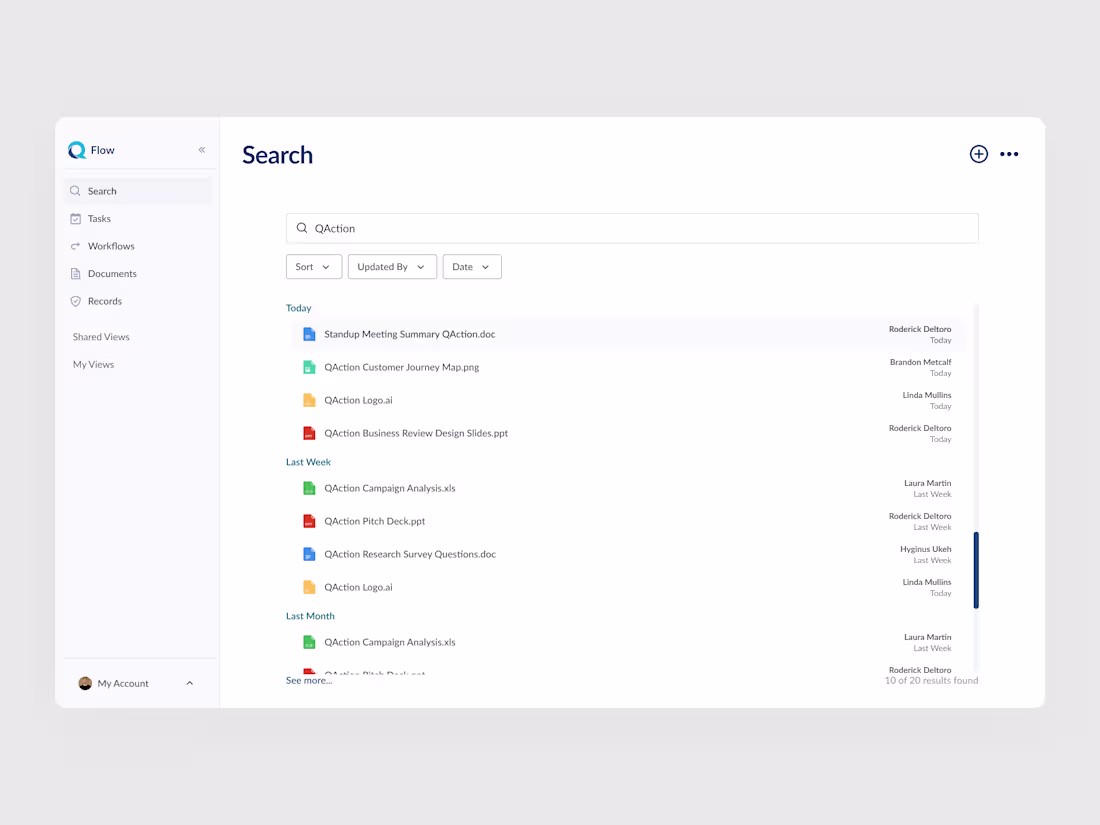Switch to My Views
The height and width of the screenshot is (825, 1100).
[92, 364]
